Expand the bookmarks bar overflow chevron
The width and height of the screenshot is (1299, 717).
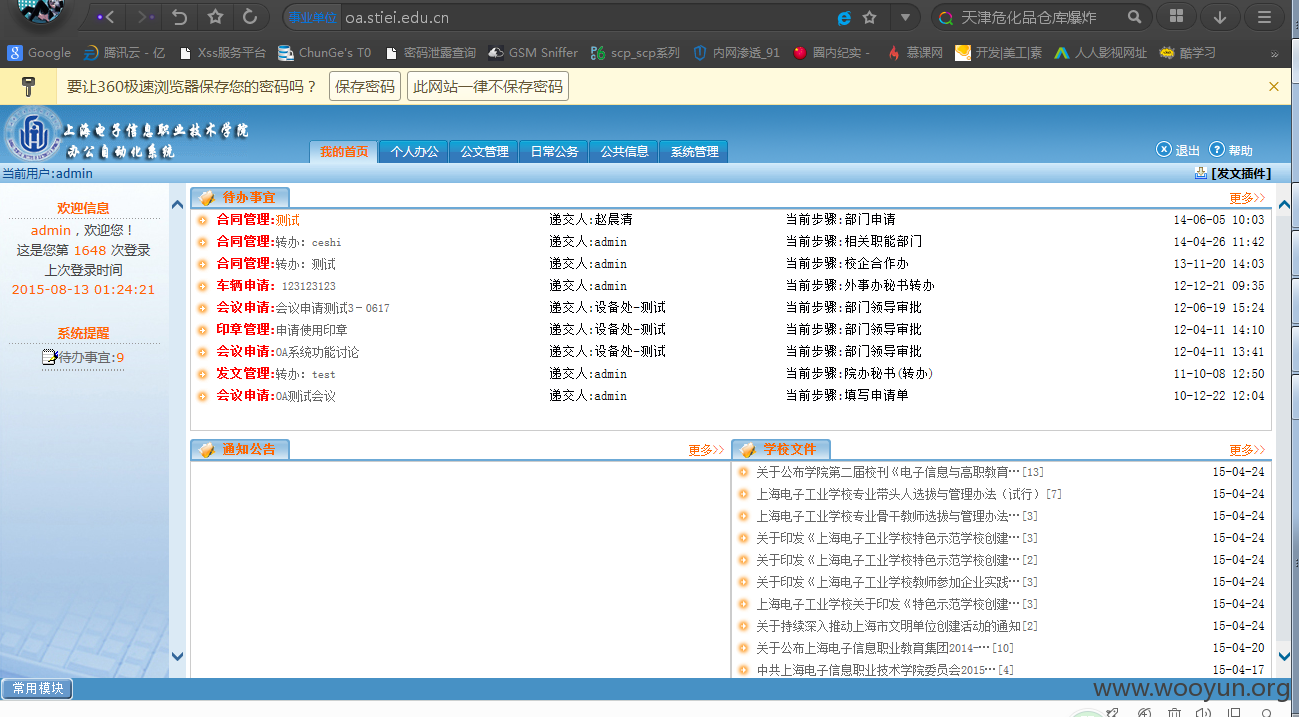(1274, 54)
